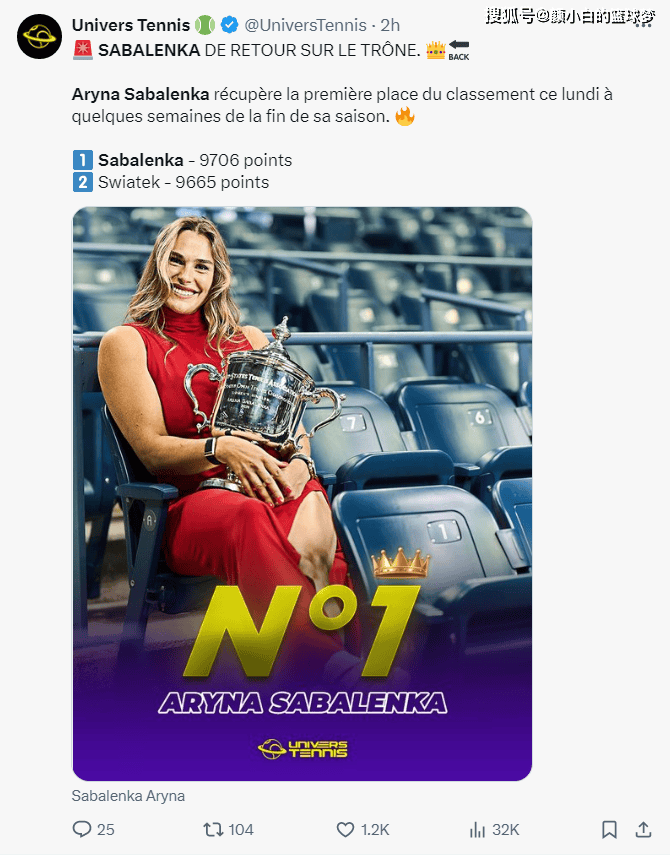Bookmark this tweet

click(609, 829)
